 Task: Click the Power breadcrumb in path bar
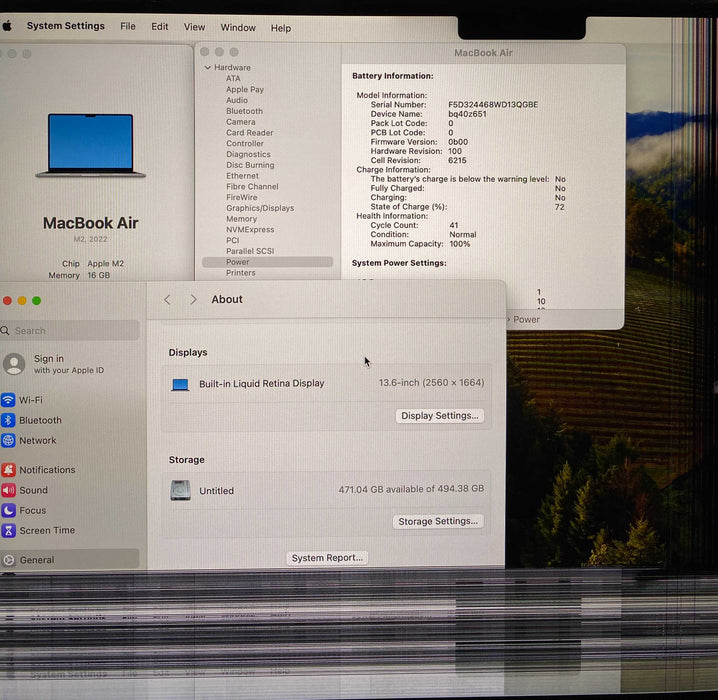pos(526,320)
